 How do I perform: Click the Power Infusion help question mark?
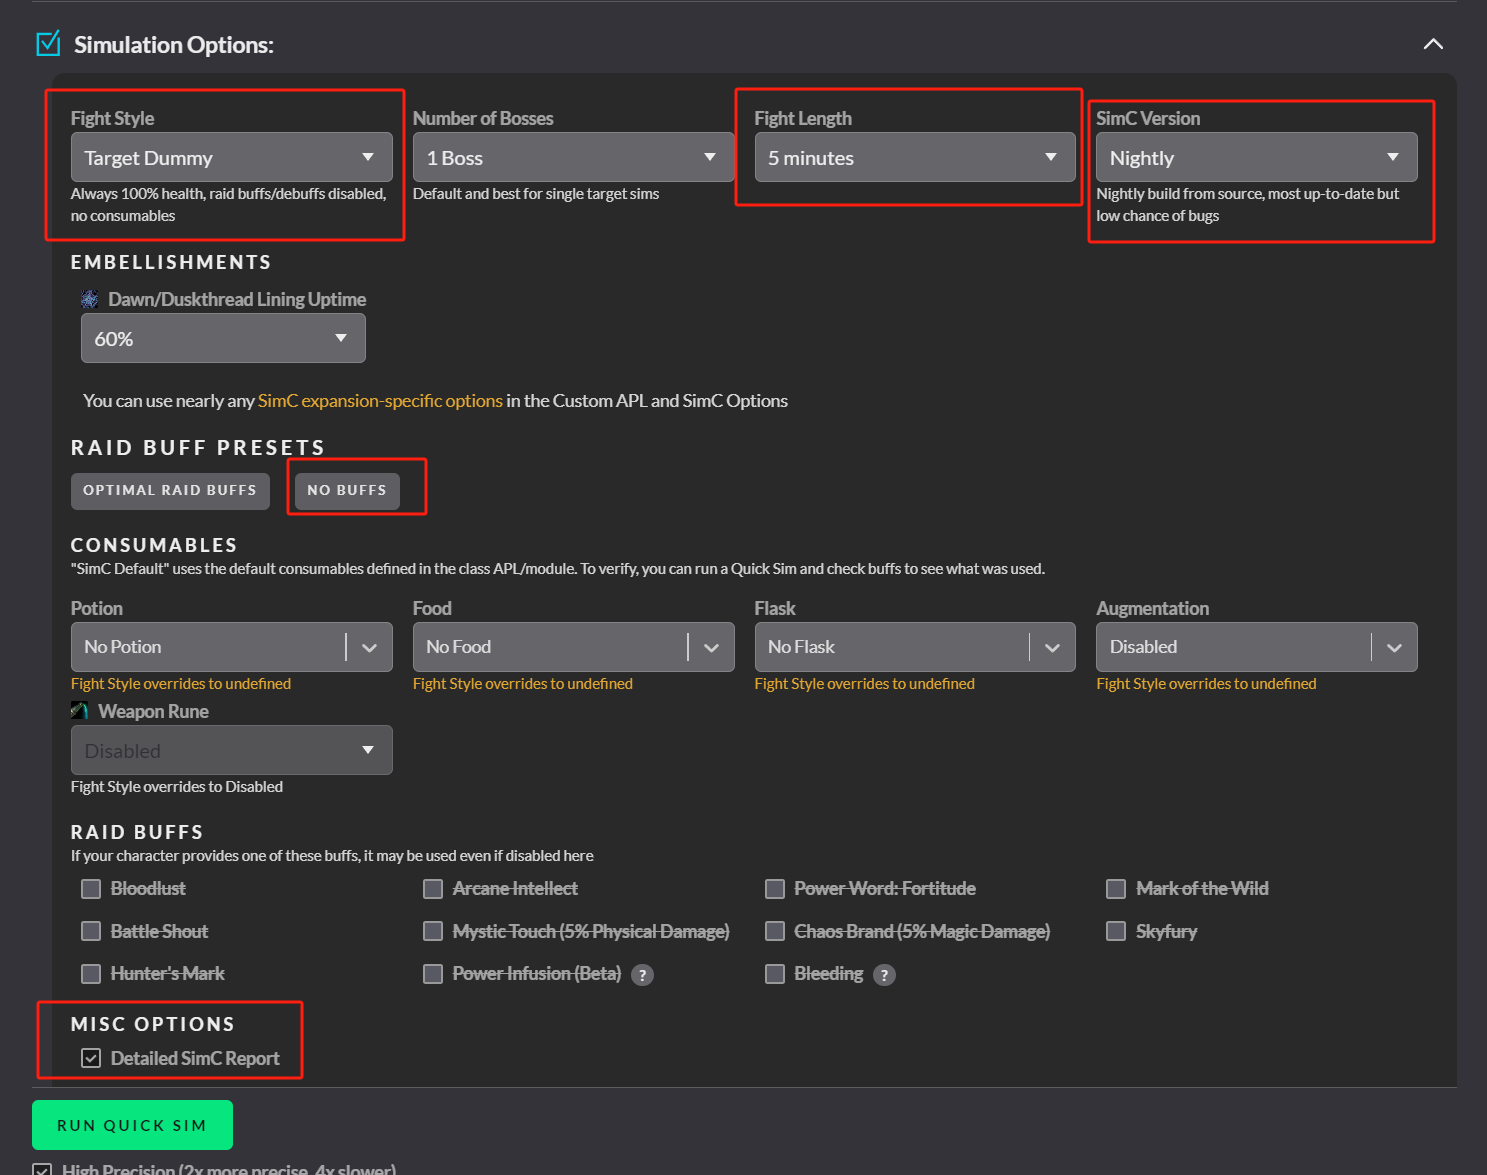pos(643,975)
